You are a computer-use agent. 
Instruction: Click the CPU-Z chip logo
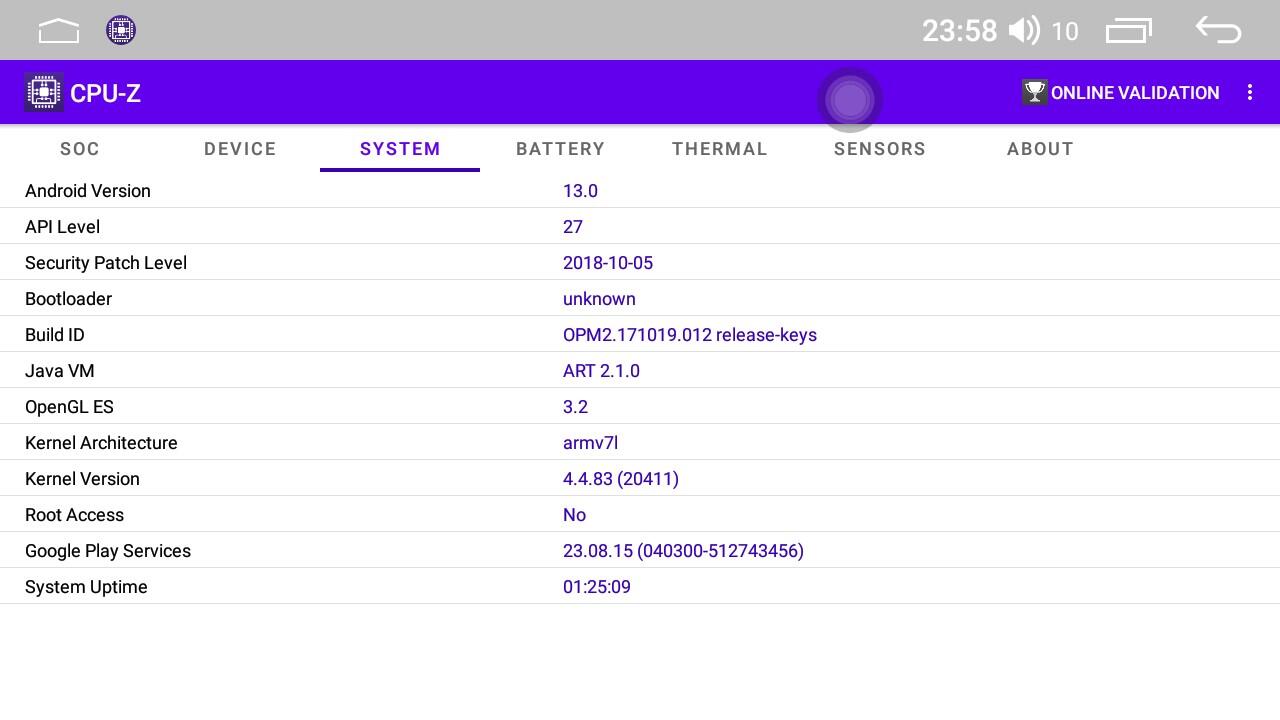pyautogui.click(x=44, y=93)
